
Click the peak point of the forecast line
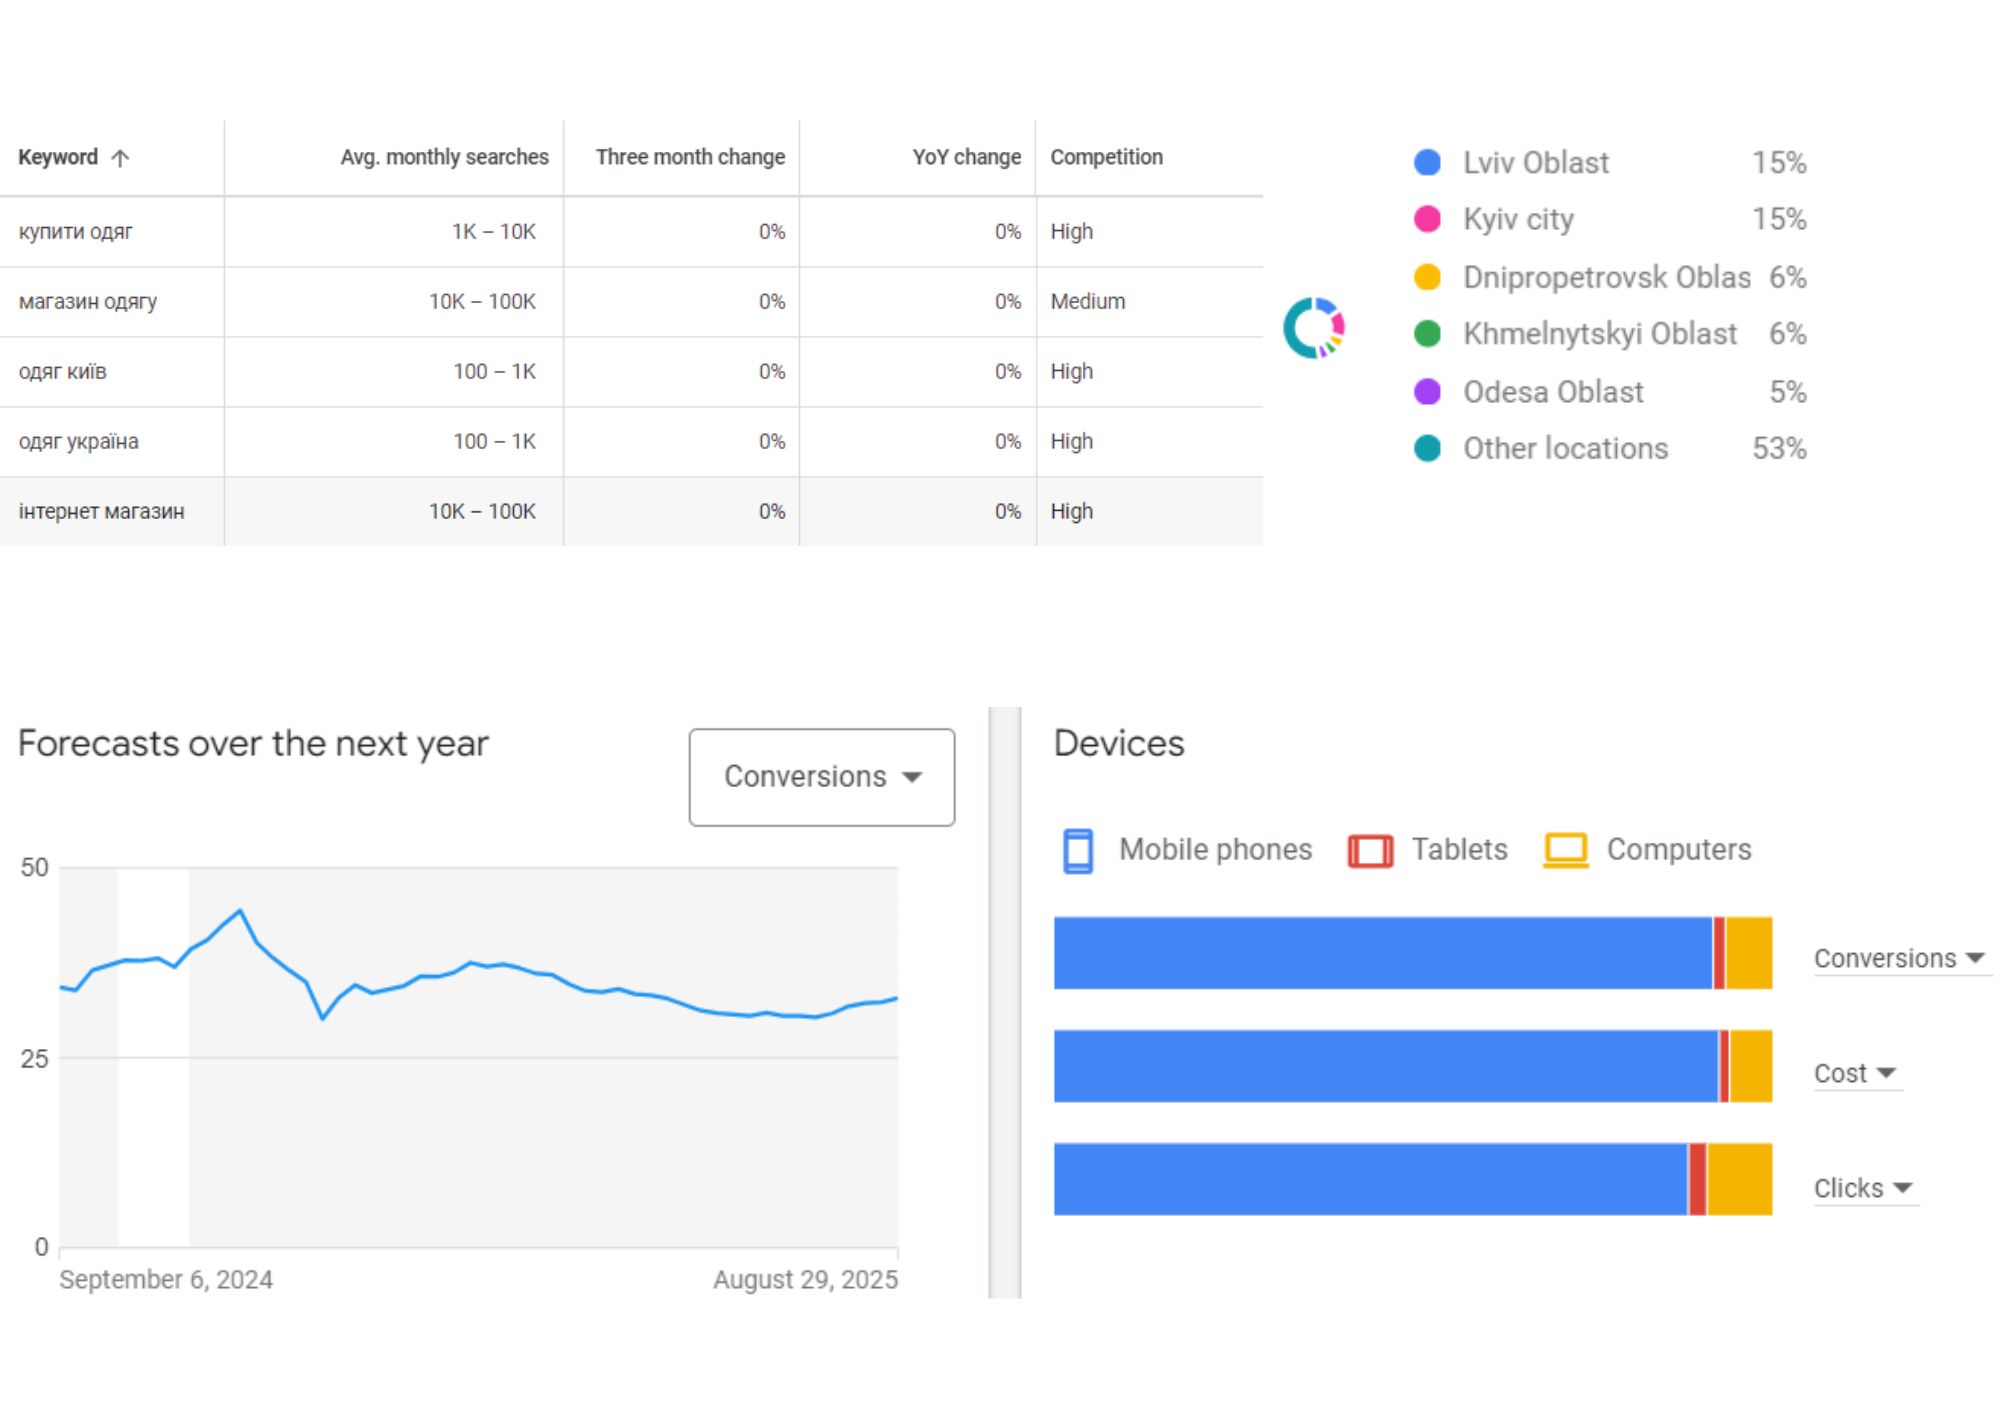click(240, 911)
